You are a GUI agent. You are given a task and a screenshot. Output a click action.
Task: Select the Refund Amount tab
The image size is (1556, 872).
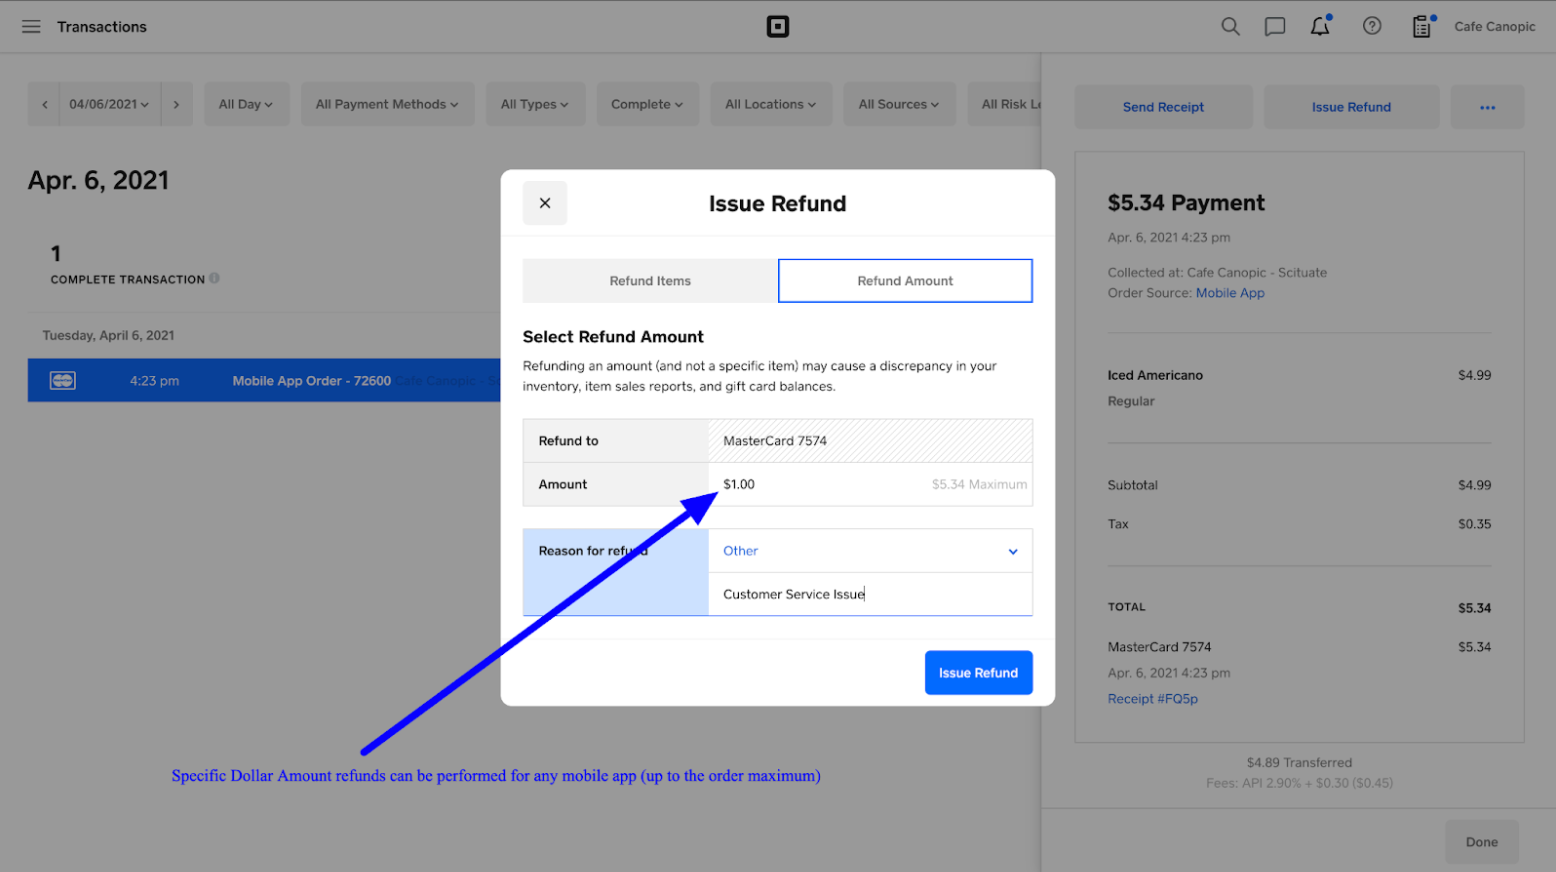[x=905, y=281]
